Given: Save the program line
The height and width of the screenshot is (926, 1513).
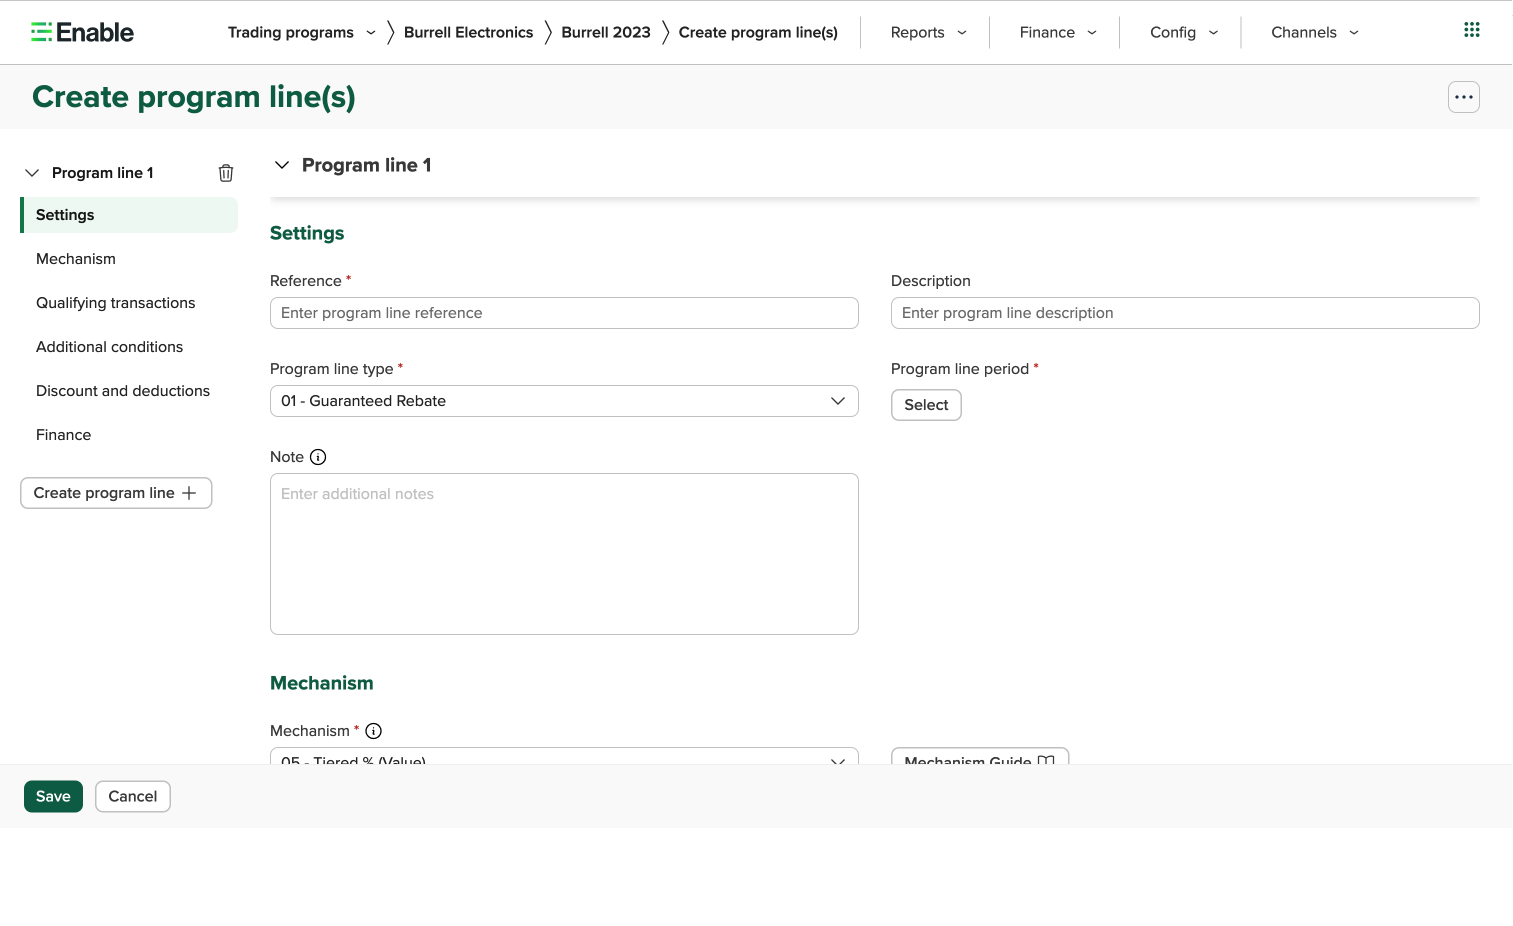Looking at the screenshot, I should (x=53, y=797).
